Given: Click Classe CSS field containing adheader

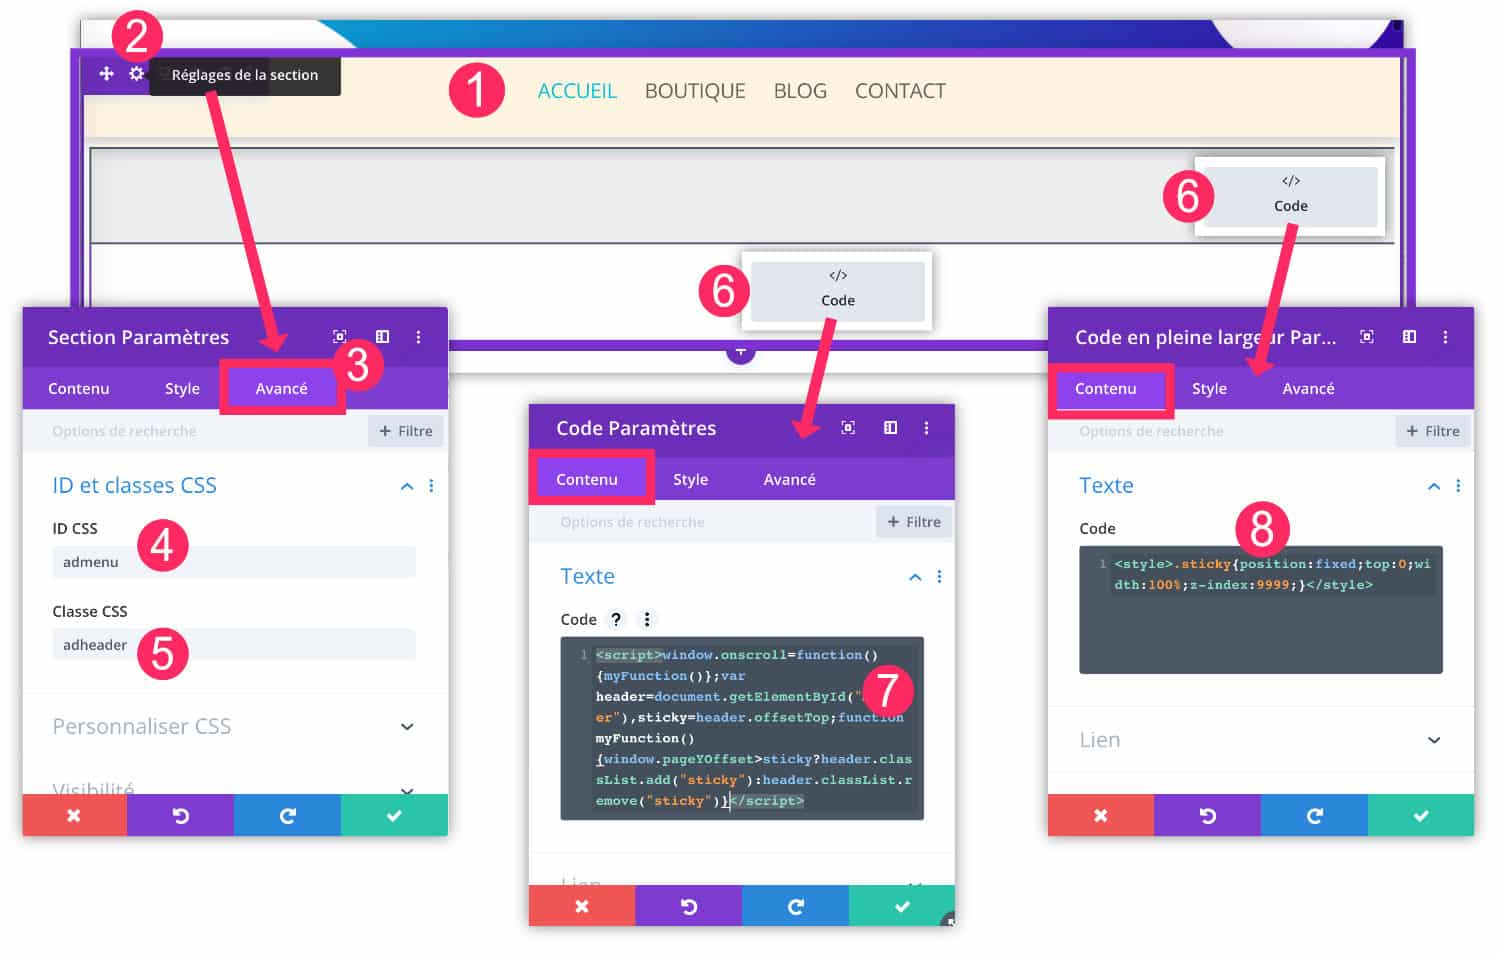Looking at the screenshot, I should click(x=234, y=645).
